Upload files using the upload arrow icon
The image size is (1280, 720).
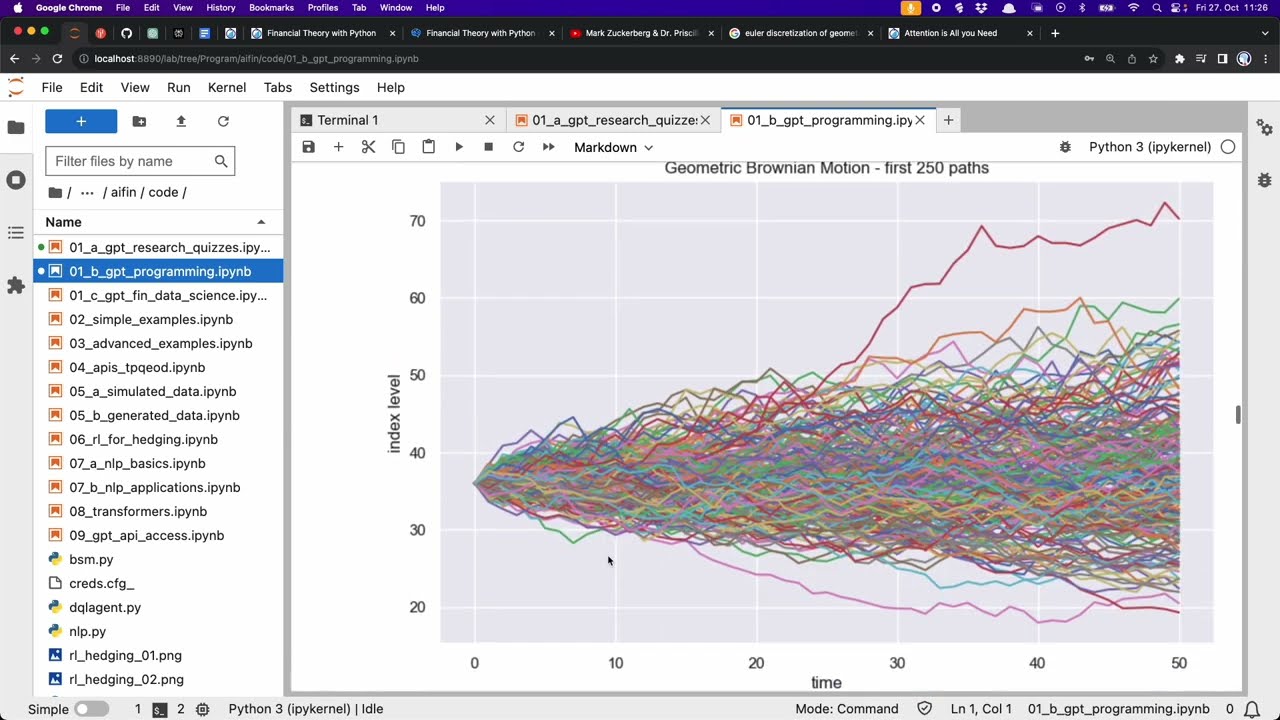pyautogui.click(x=181, y=121)
